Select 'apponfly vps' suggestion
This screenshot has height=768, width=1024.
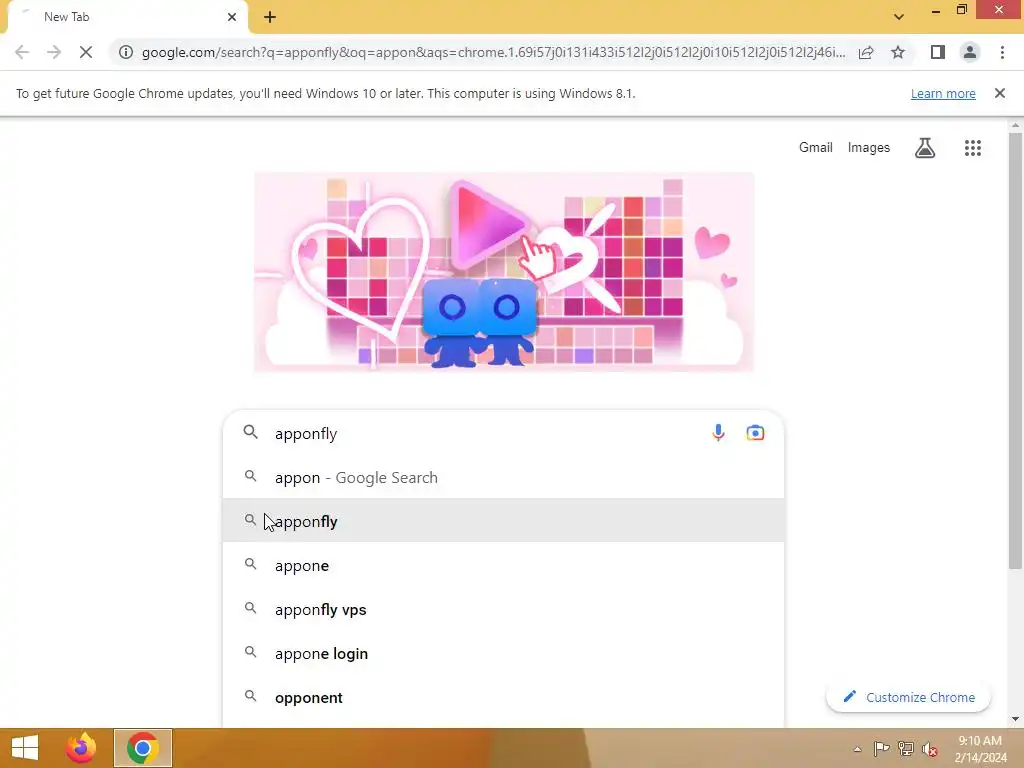click(x=504, y=609)
